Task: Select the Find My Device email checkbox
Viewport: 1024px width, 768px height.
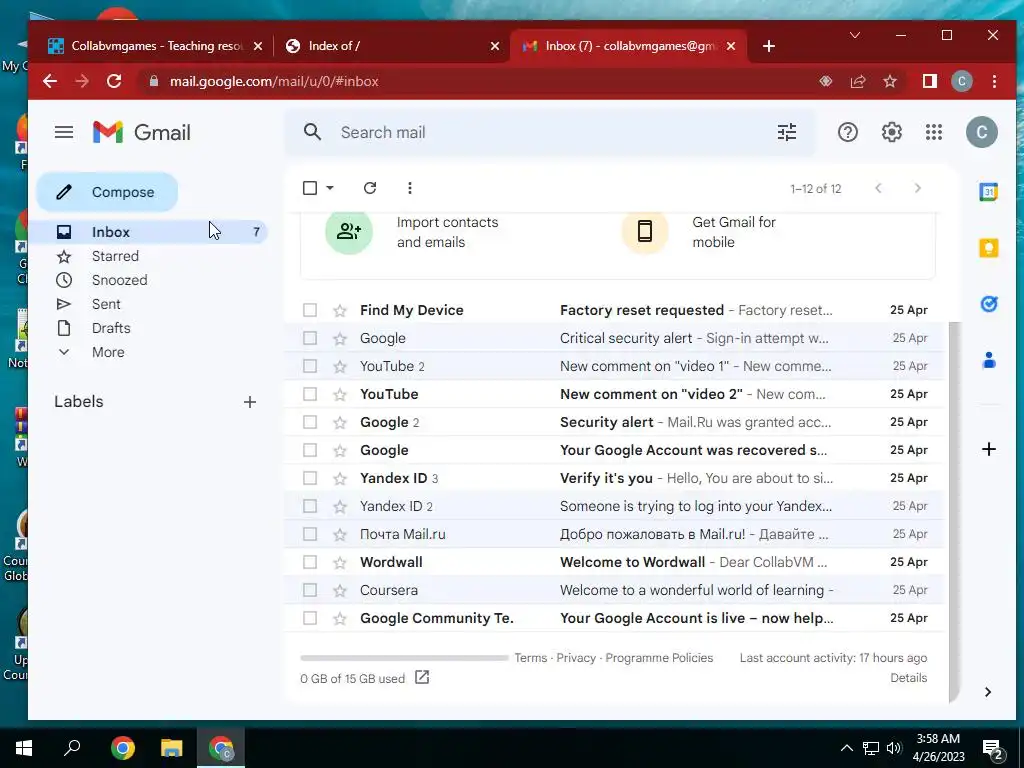Action: tap(310, 310)
